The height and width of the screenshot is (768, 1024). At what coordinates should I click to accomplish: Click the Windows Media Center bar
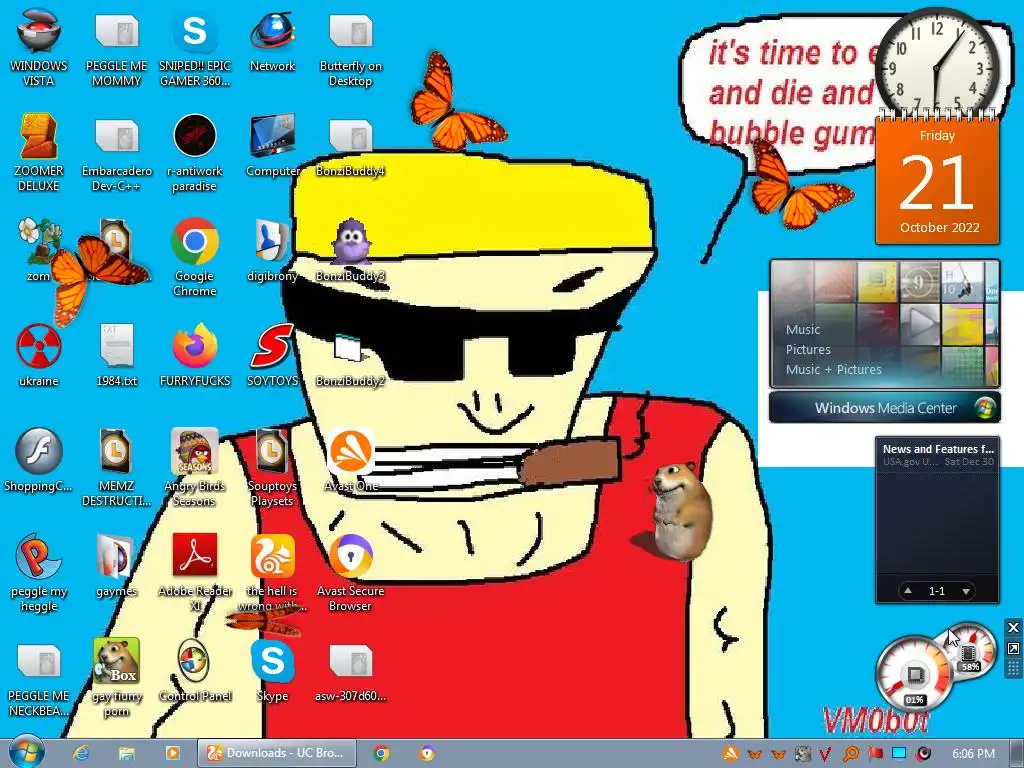click(884, 408)
